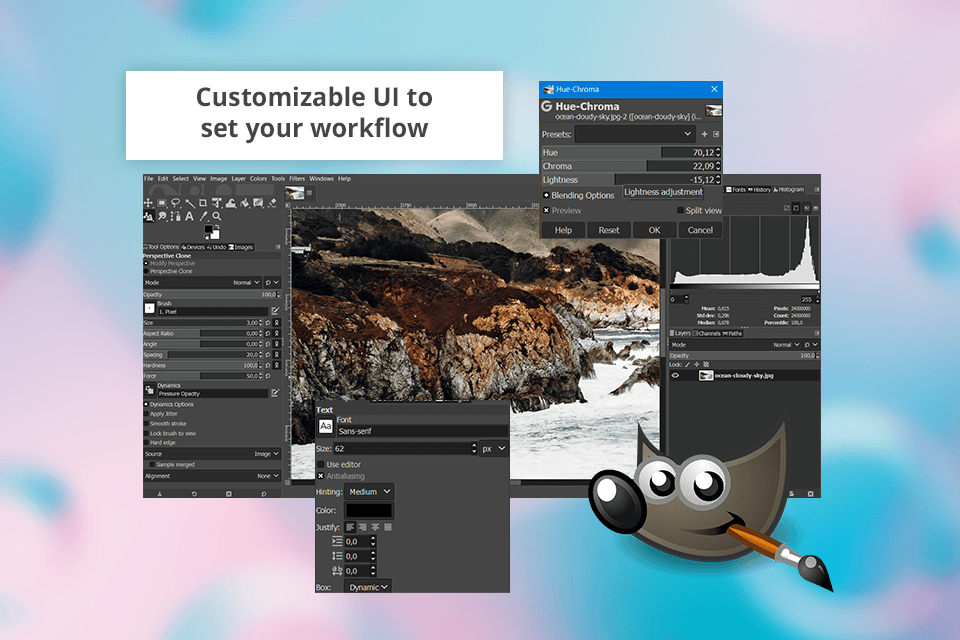Select the Free Select lasso tool
This screenshot has height=640, width=960.
click(176, 203)
